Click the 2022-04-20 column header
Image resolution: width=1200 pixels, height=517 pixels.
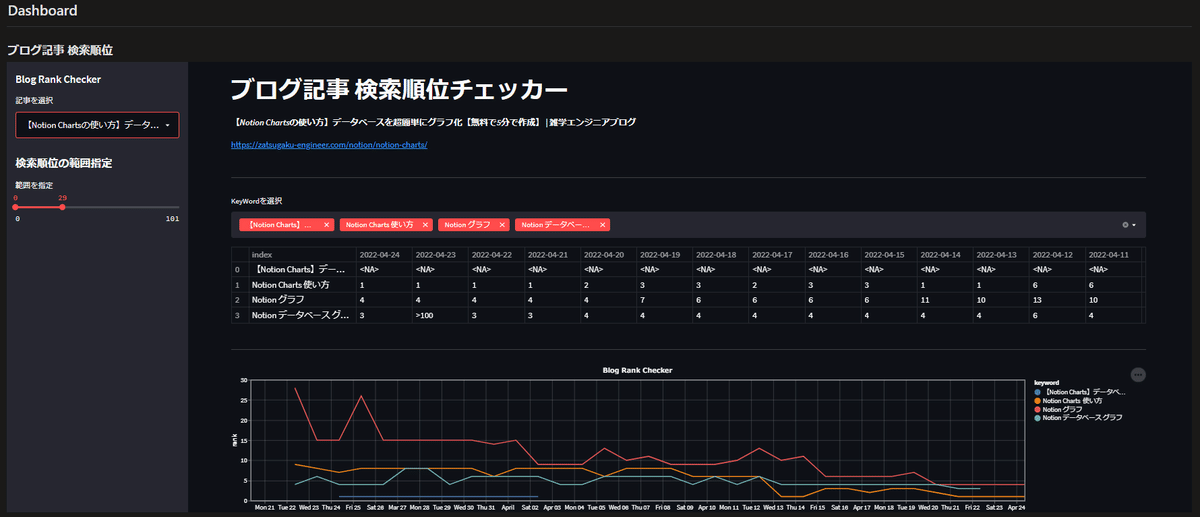(x=607, y=255)
